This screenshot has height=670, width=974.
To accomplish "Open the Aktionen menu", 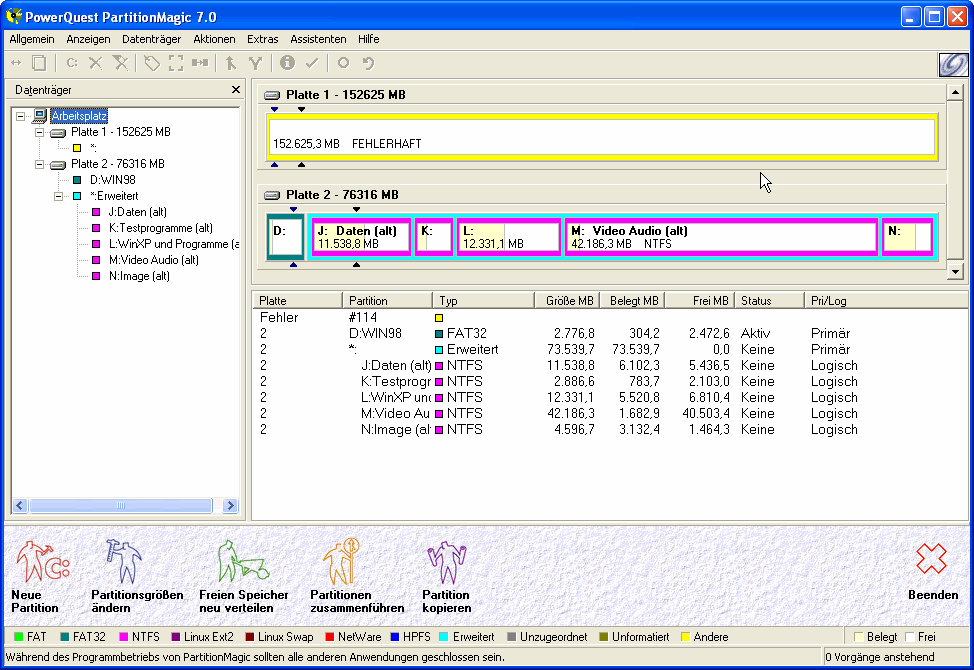I will [x=214, y=39].
